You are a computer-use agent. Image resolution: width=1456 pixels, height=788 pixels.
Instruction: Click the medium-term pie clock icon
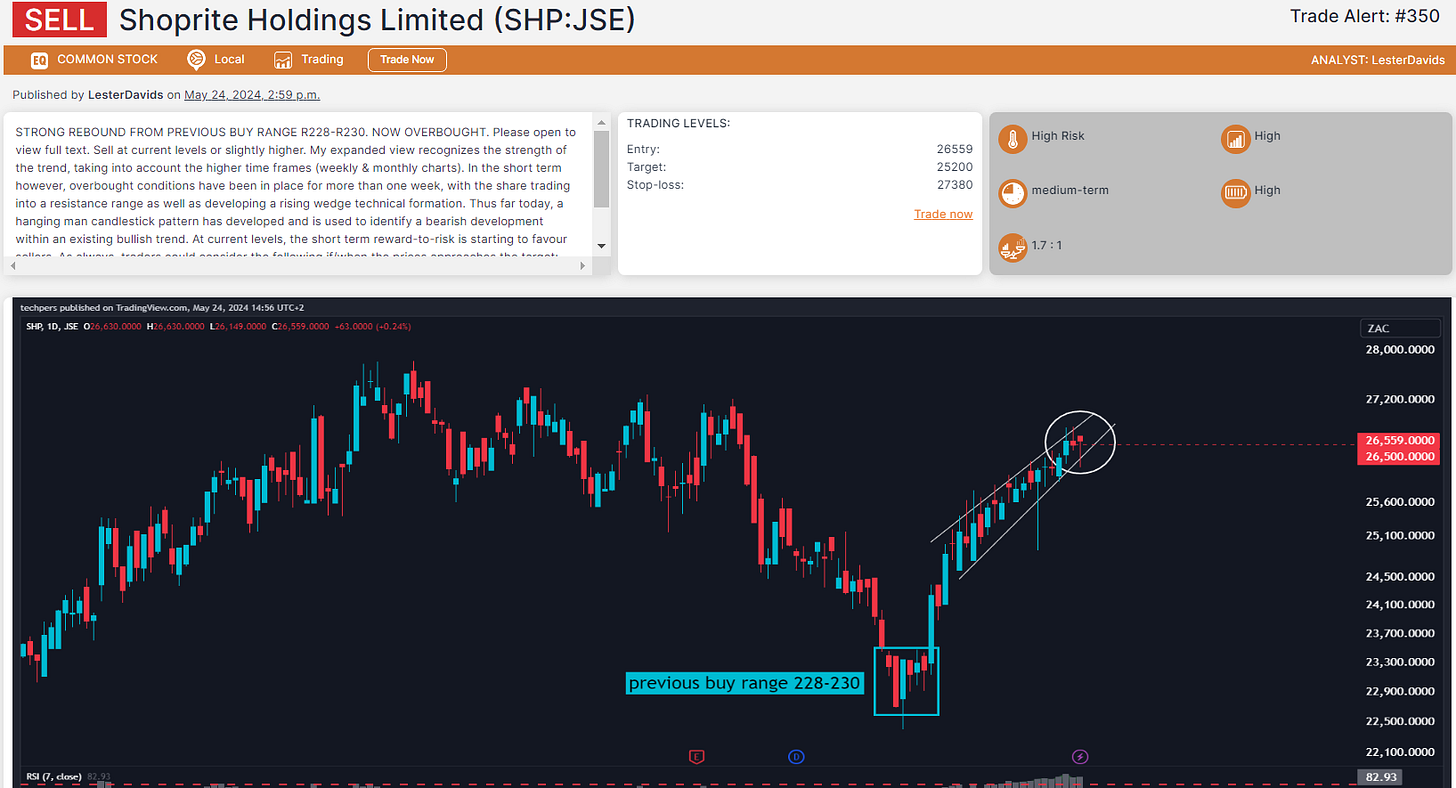(x=1012, y=193)
